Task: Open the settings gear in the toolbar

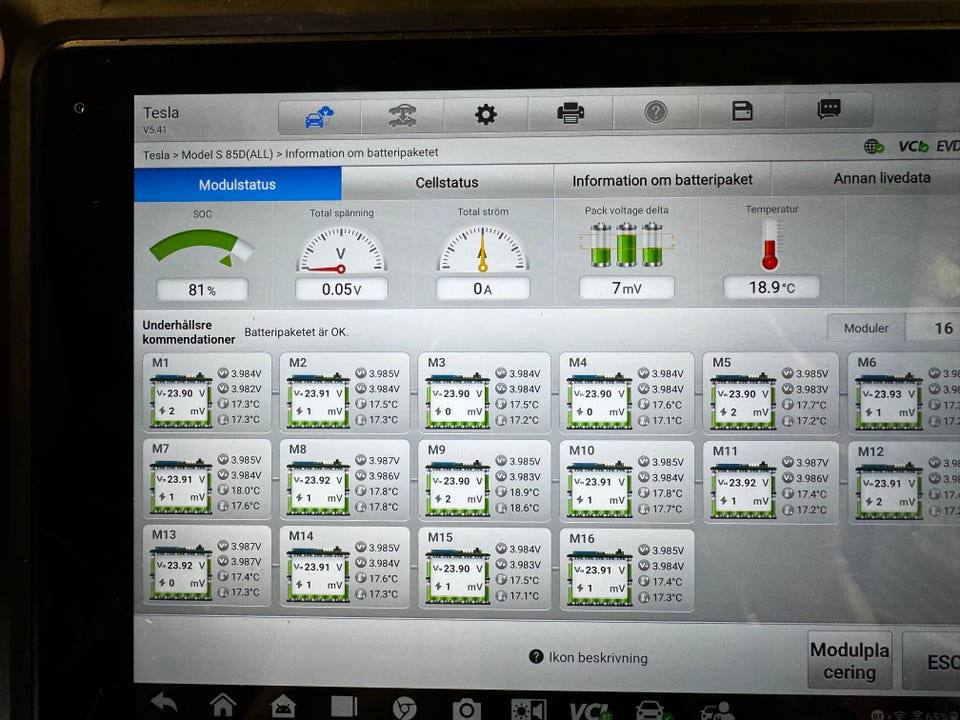Action: 486,114
